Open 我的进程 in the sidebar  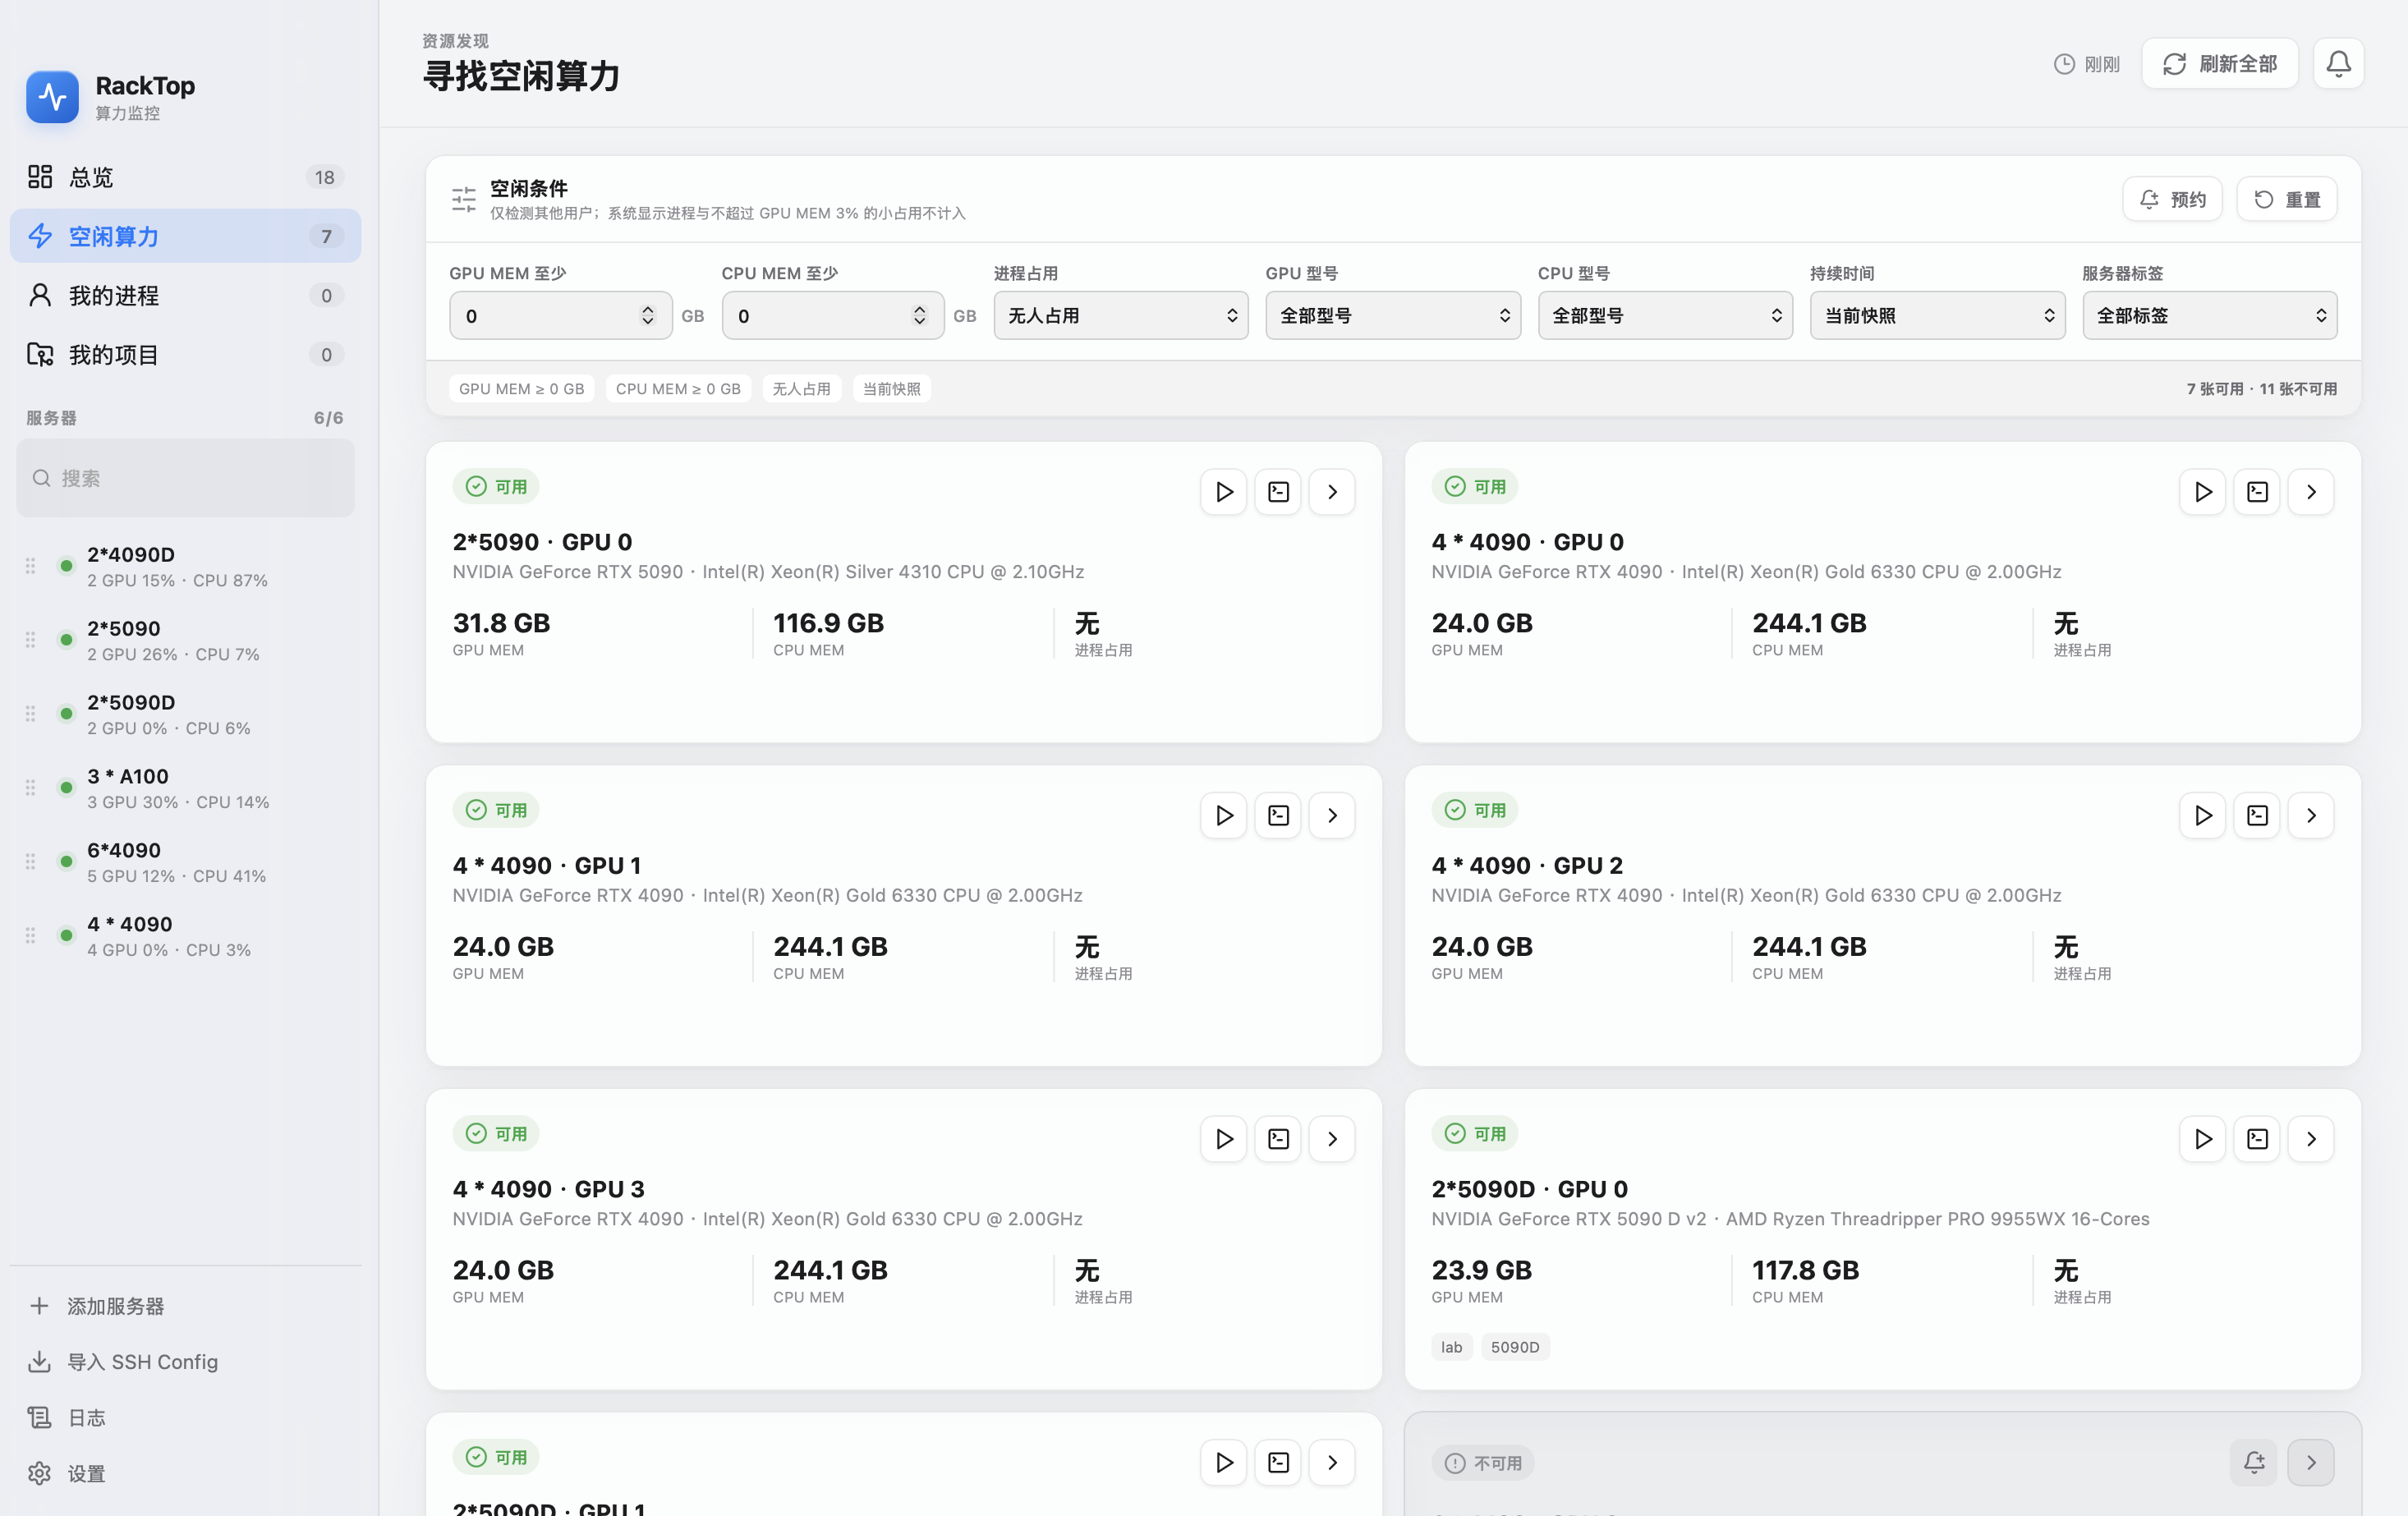coord(185,295)
